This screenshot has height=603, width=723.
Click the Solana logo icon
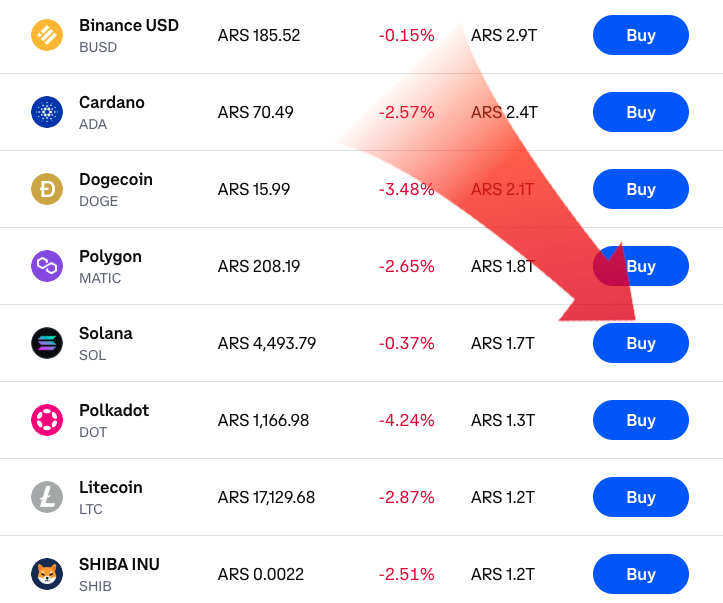click(x=47, y=343)
